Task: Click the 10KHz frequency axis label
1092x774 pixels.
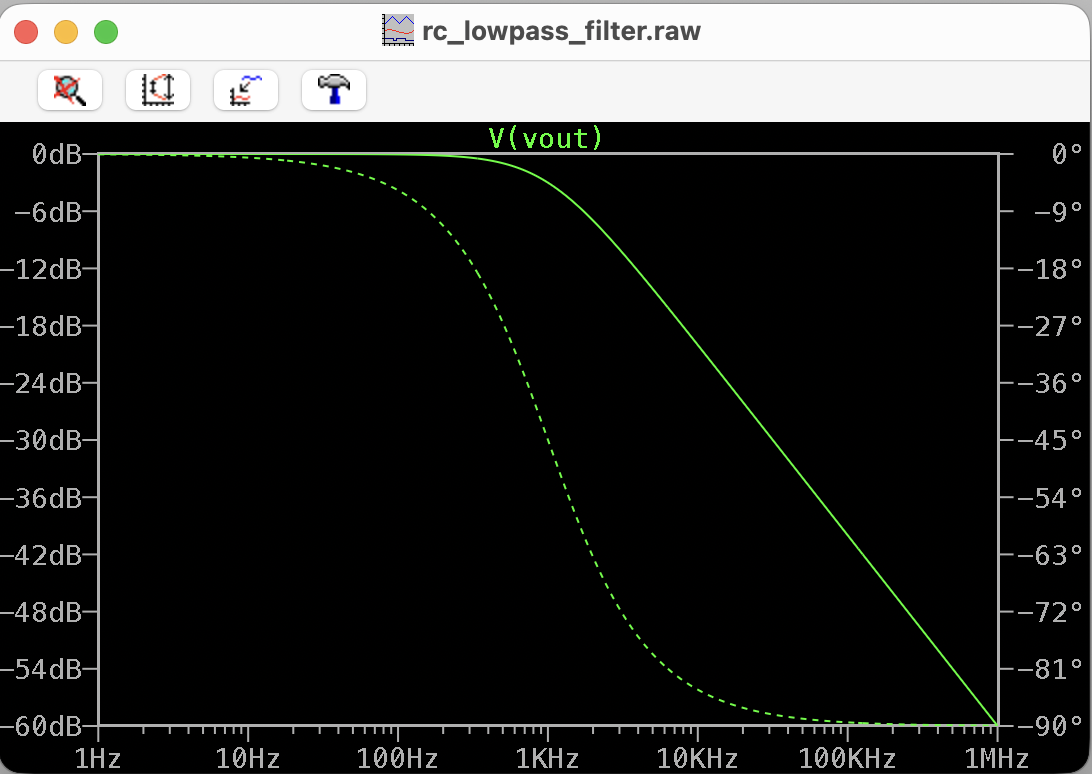Action: tap(697, 758)
